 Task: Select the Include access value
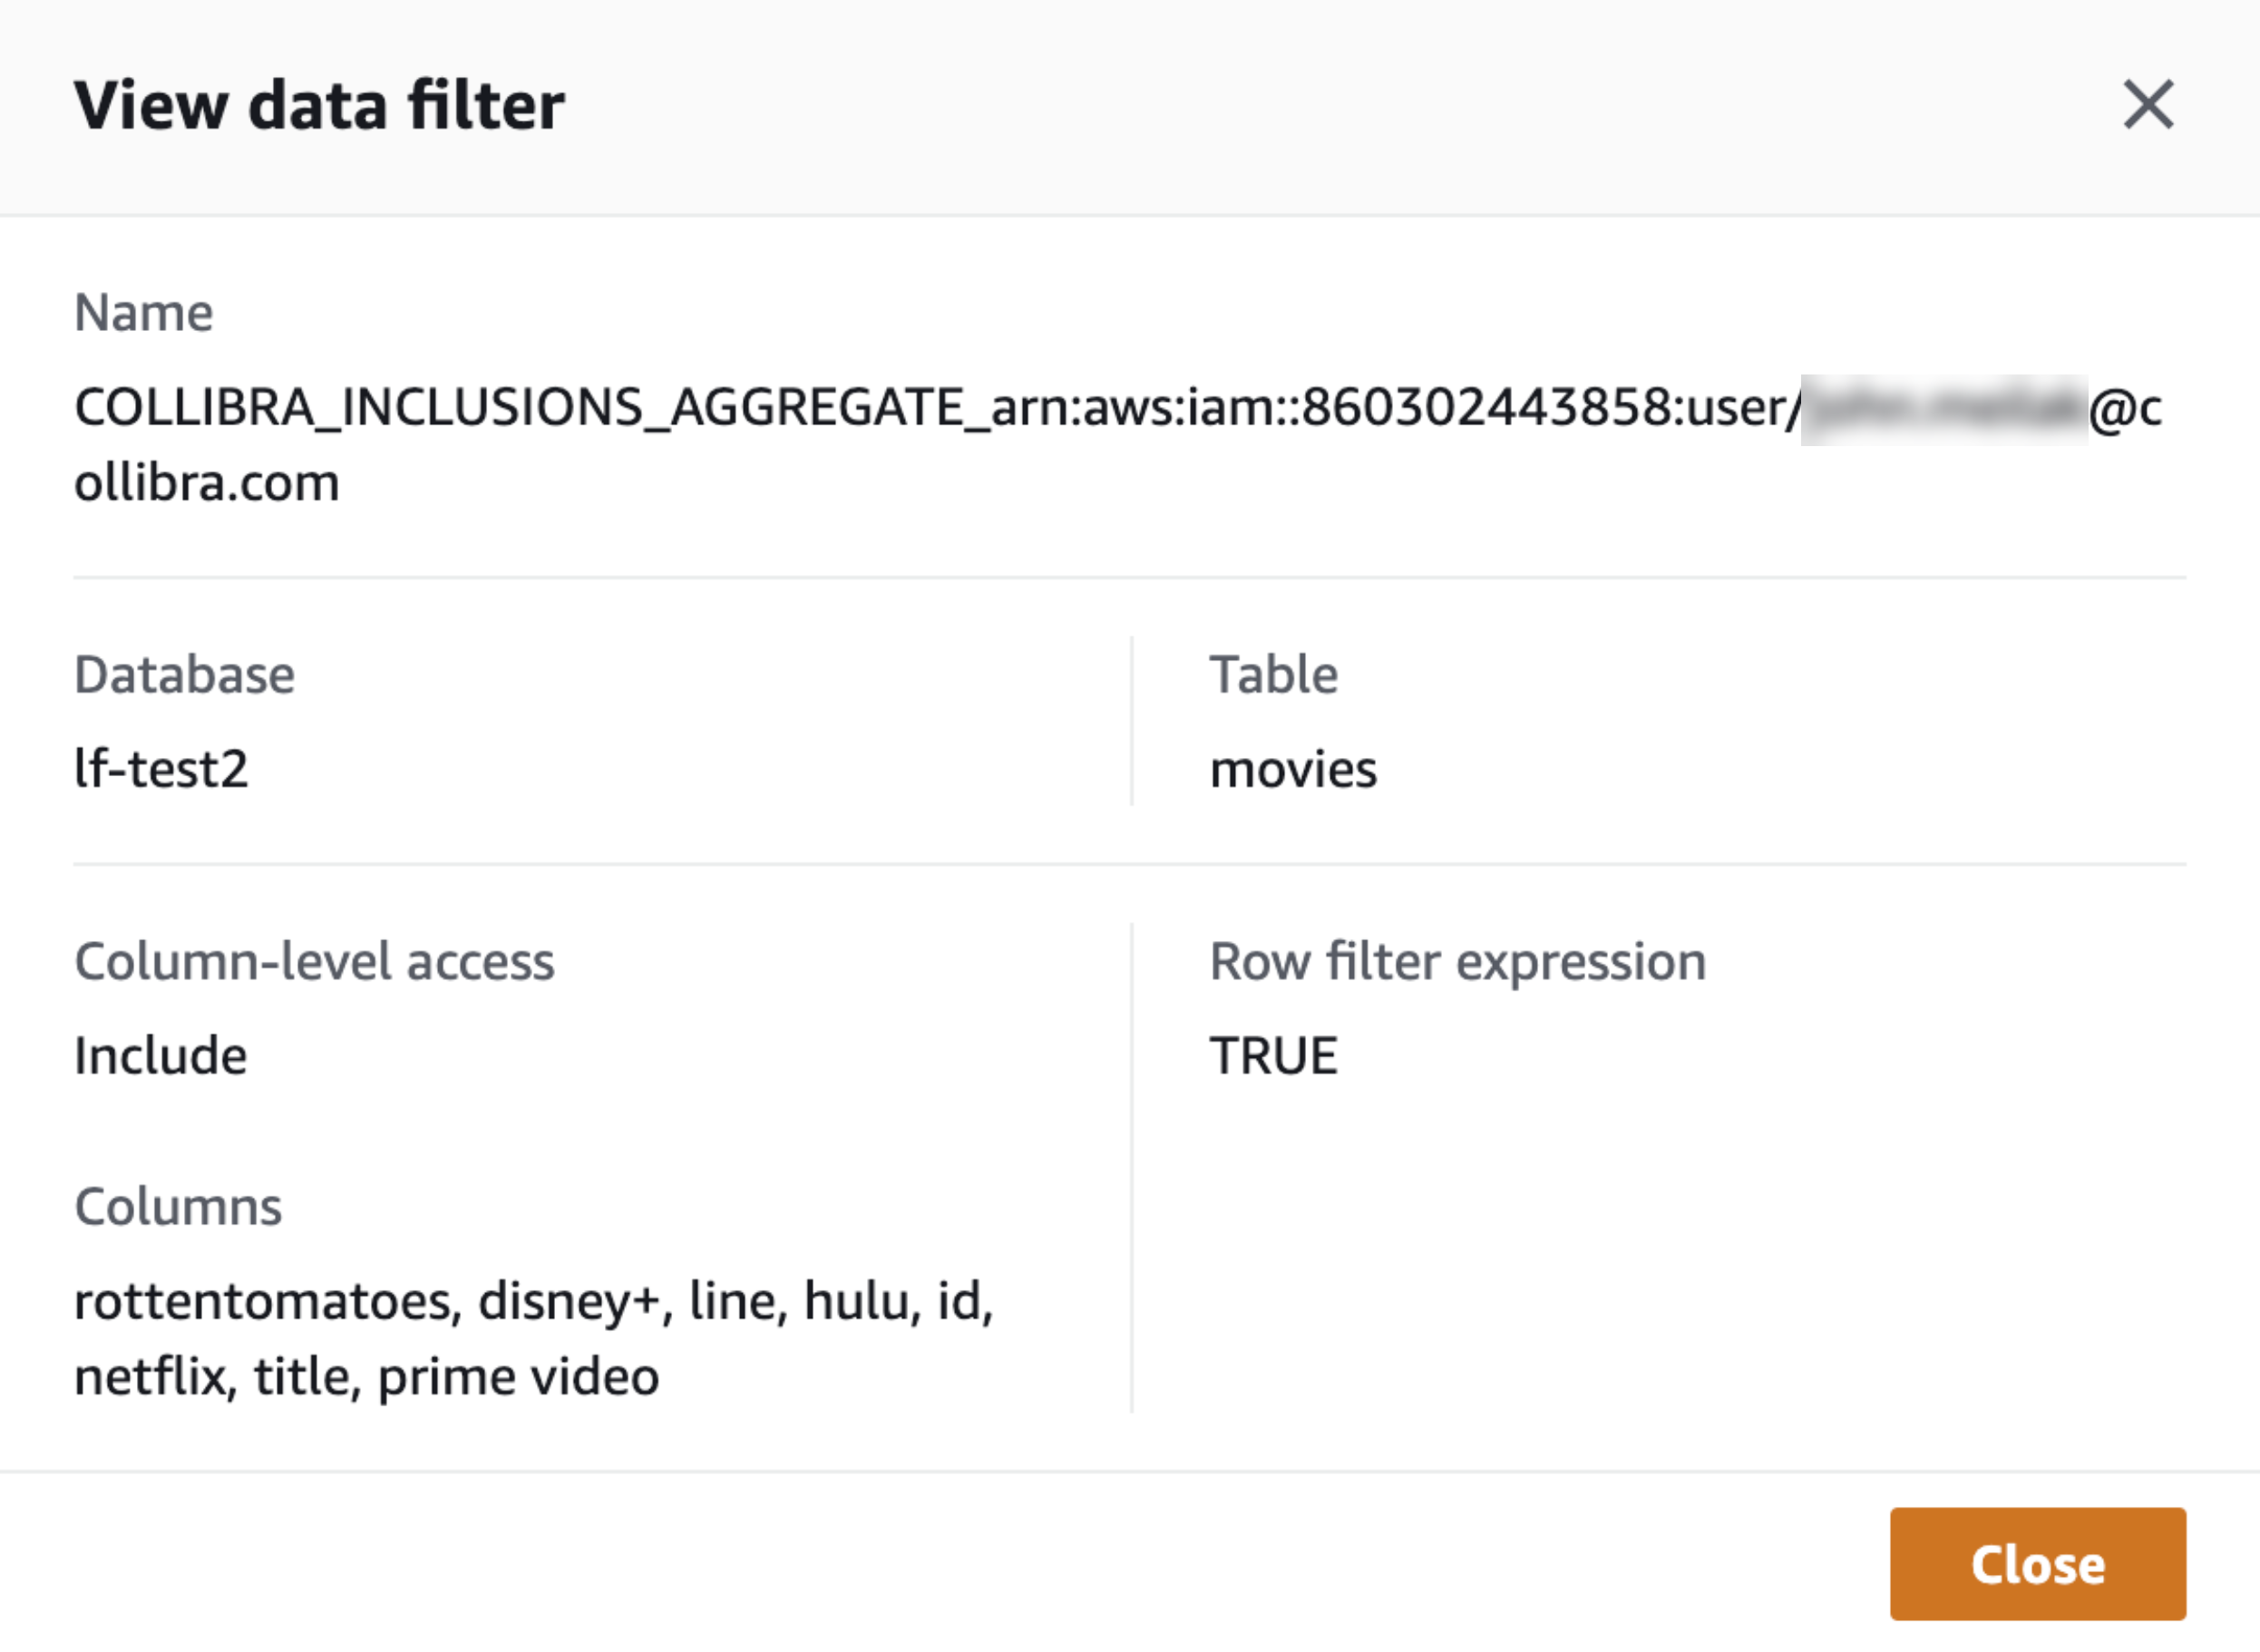161,1055
